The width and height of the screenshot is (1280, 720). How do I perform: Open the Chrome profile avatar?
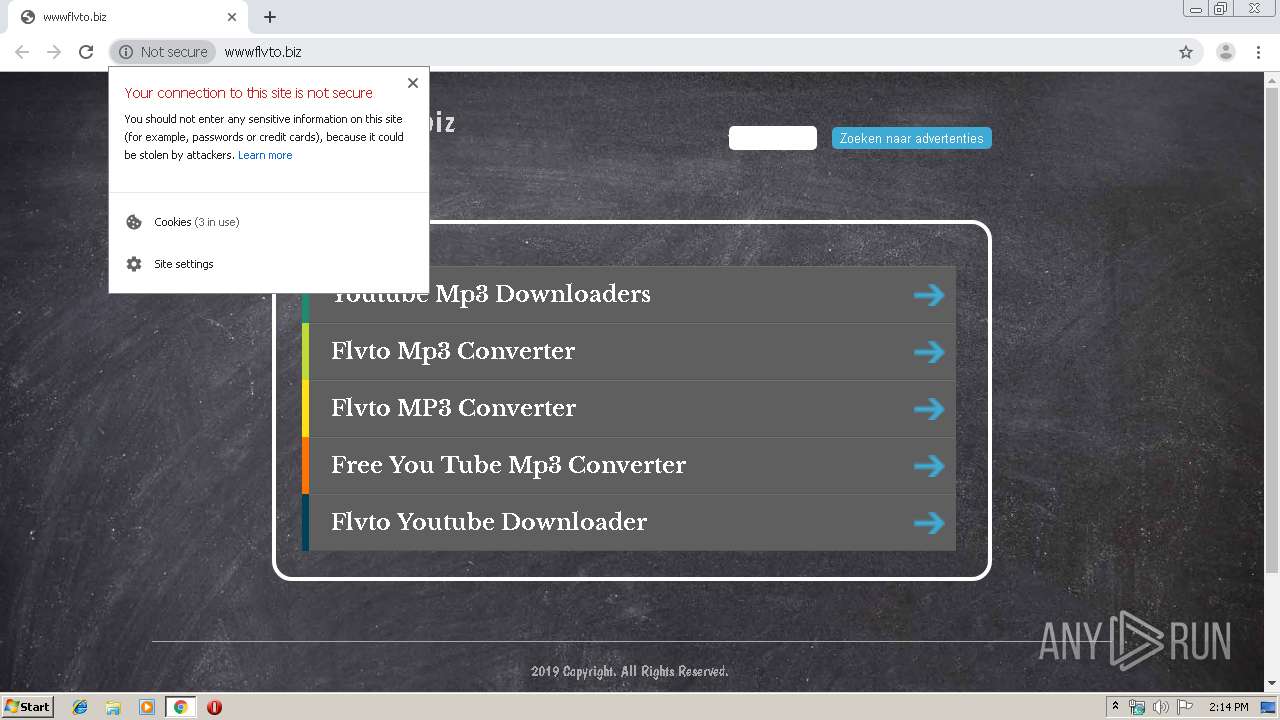pos(1225,52)
